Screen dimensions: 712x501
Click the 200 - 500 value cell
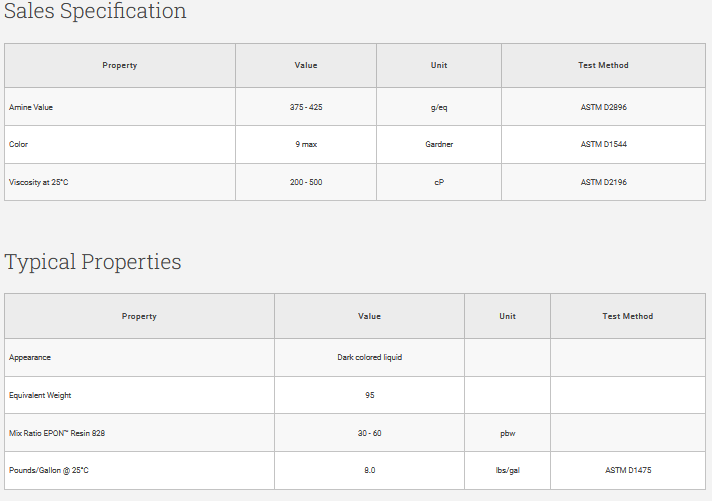(x=305, y=182)
